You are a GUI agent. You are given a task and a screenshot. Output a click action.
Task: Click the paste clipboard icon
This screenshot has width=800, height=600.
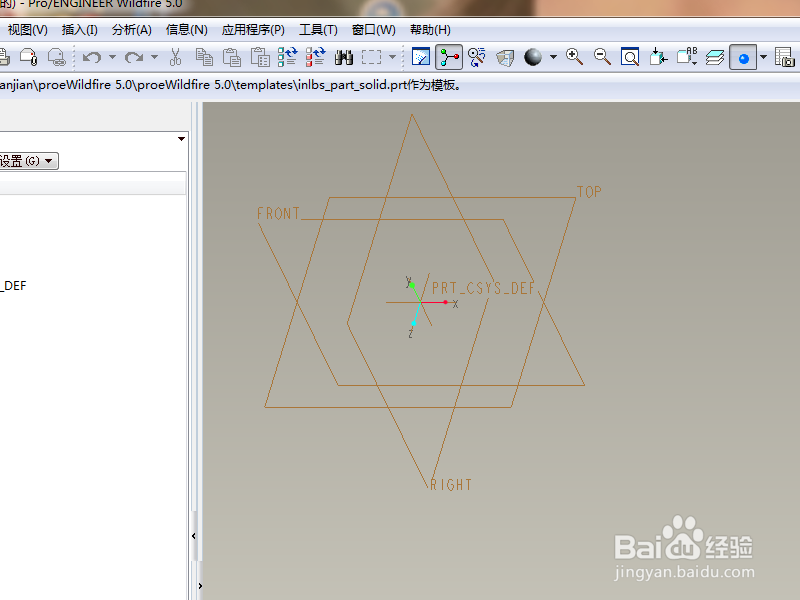click(232, 57)
